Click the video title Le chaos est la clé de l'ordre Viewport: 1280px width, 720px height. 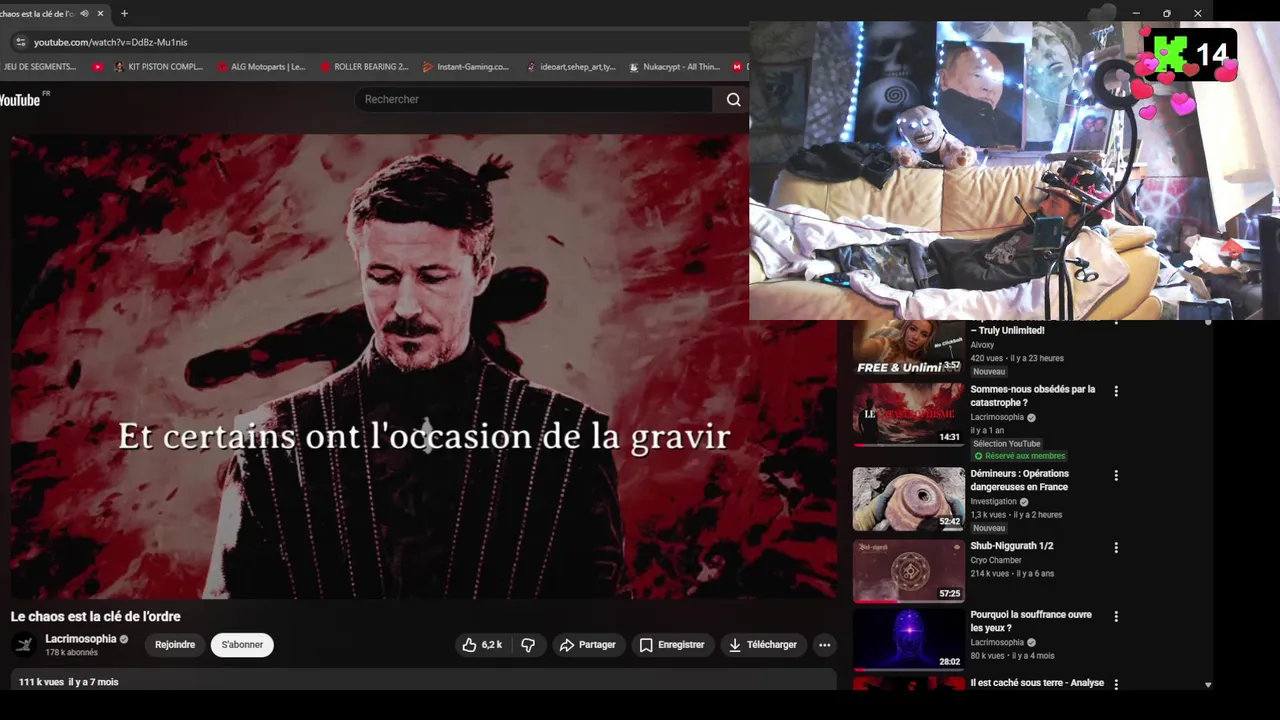tap(96, 617)
